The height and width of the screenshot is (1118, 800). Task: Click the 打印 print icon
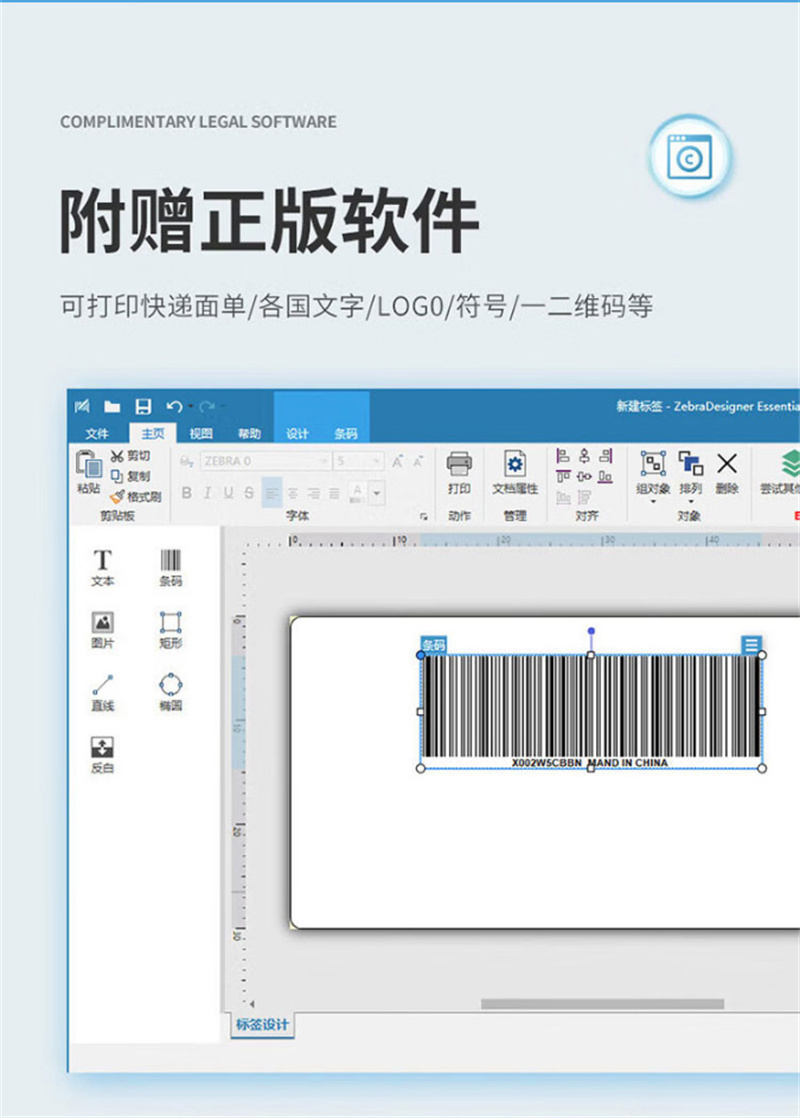[458, 472]
